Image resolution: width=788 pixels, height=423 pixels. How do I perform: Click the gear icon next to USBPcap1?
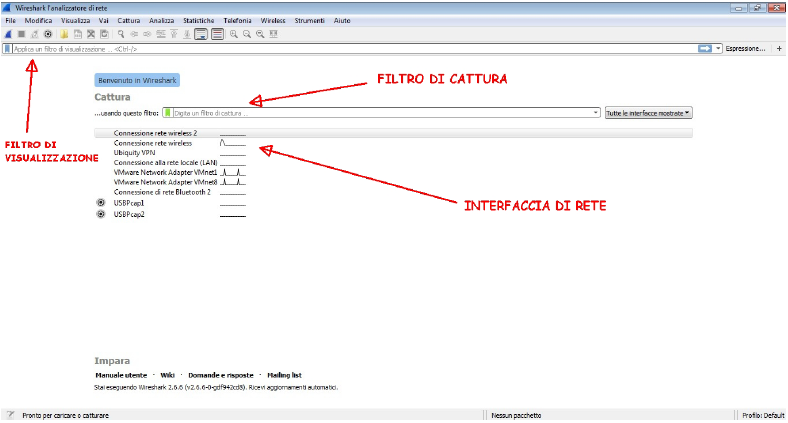coord(101,202)
